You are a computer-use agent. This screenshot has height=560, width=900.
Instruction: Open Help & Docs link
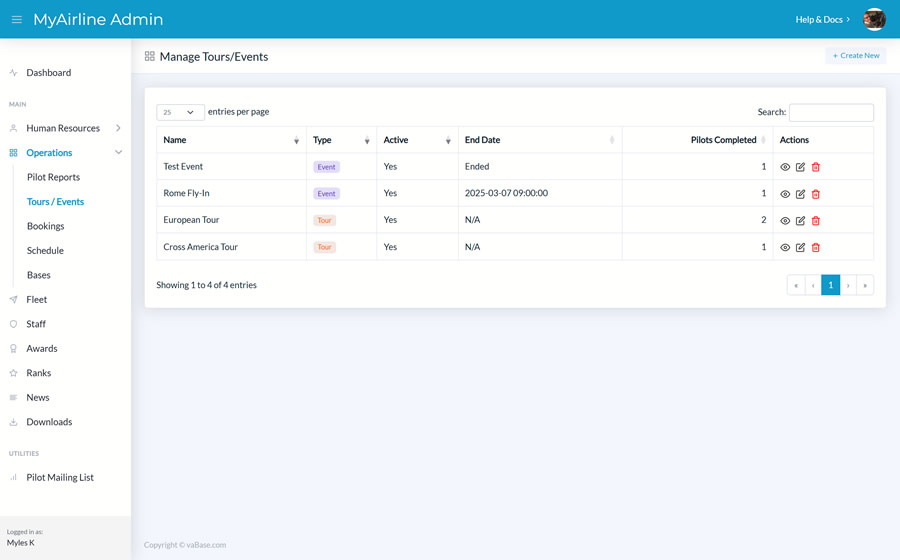[x=823, y=20]
